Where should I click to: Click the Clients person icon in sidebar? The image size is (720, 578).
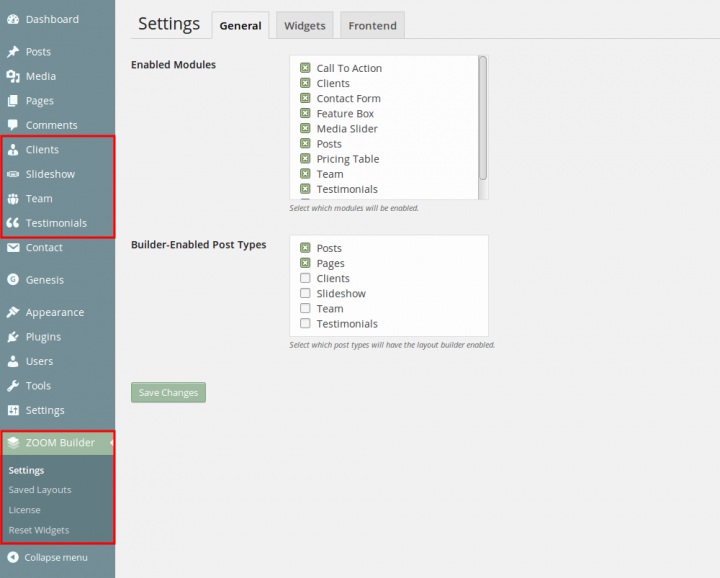pyautogui.click(x=13, y=150)
